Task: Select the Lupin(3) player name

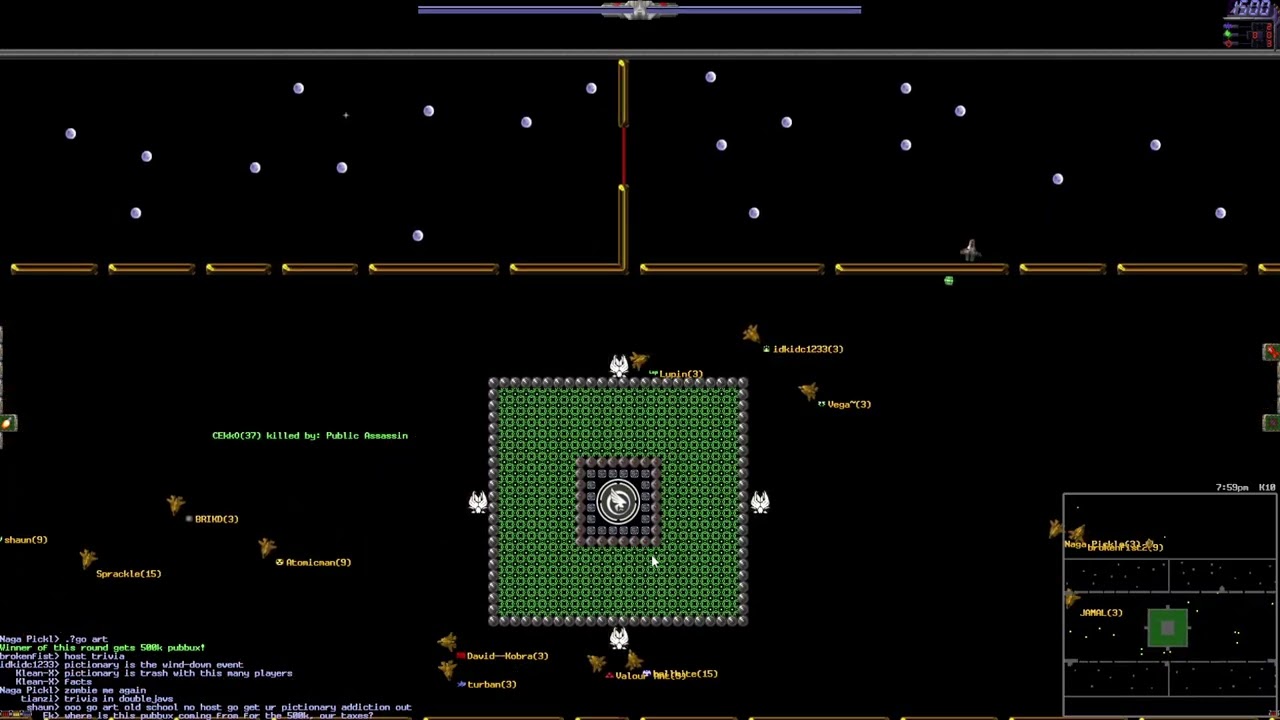Action: [681, 374]
